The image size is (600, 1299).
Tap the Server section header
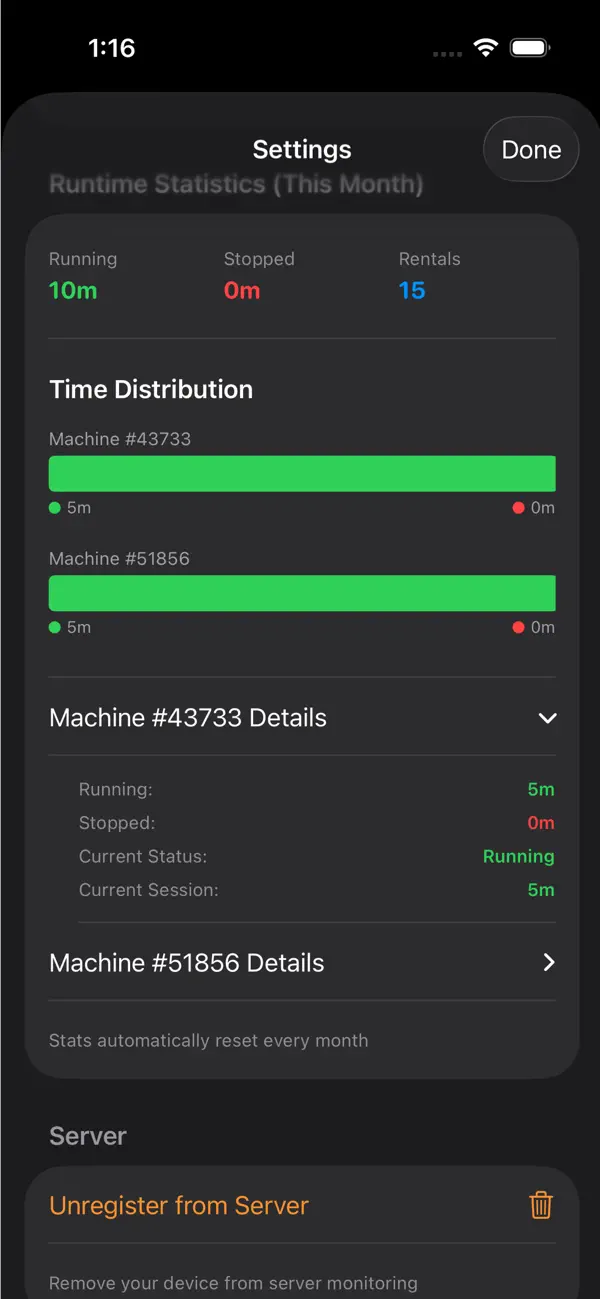tap(87, 1135)
